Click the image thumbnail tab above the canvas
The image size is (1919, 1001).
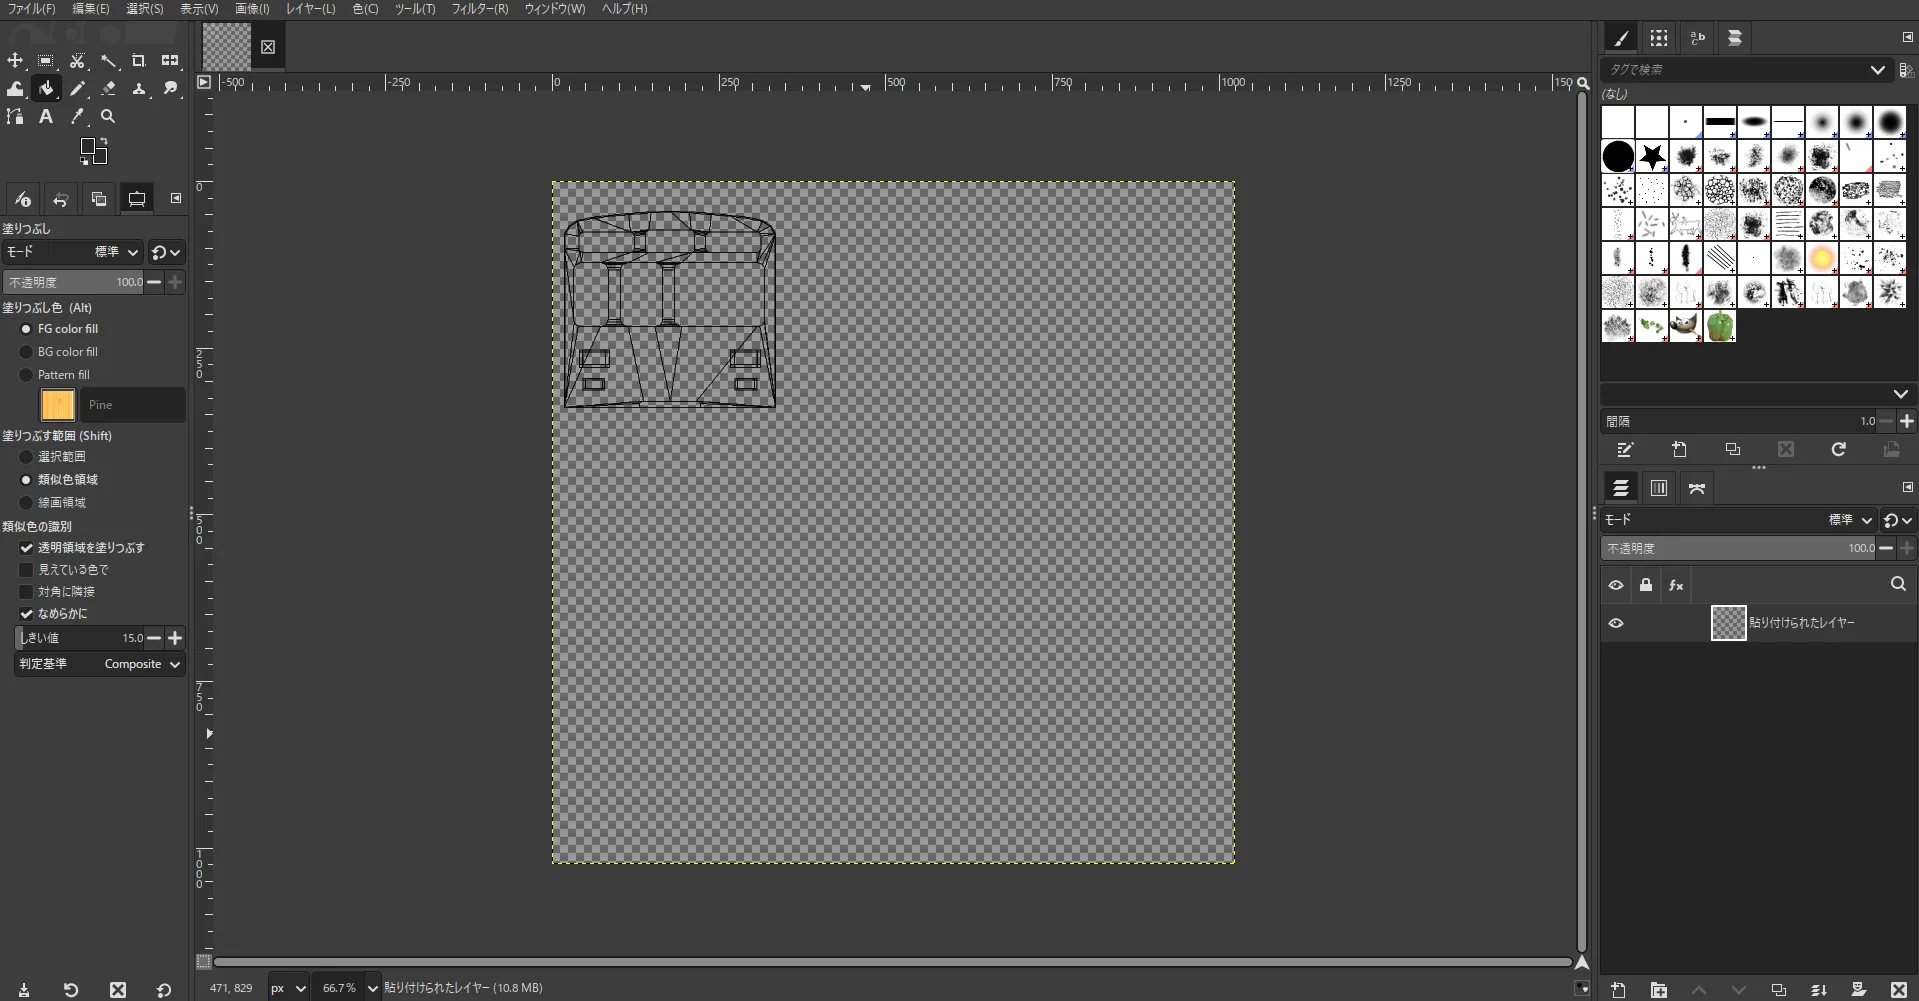(228, 46)
